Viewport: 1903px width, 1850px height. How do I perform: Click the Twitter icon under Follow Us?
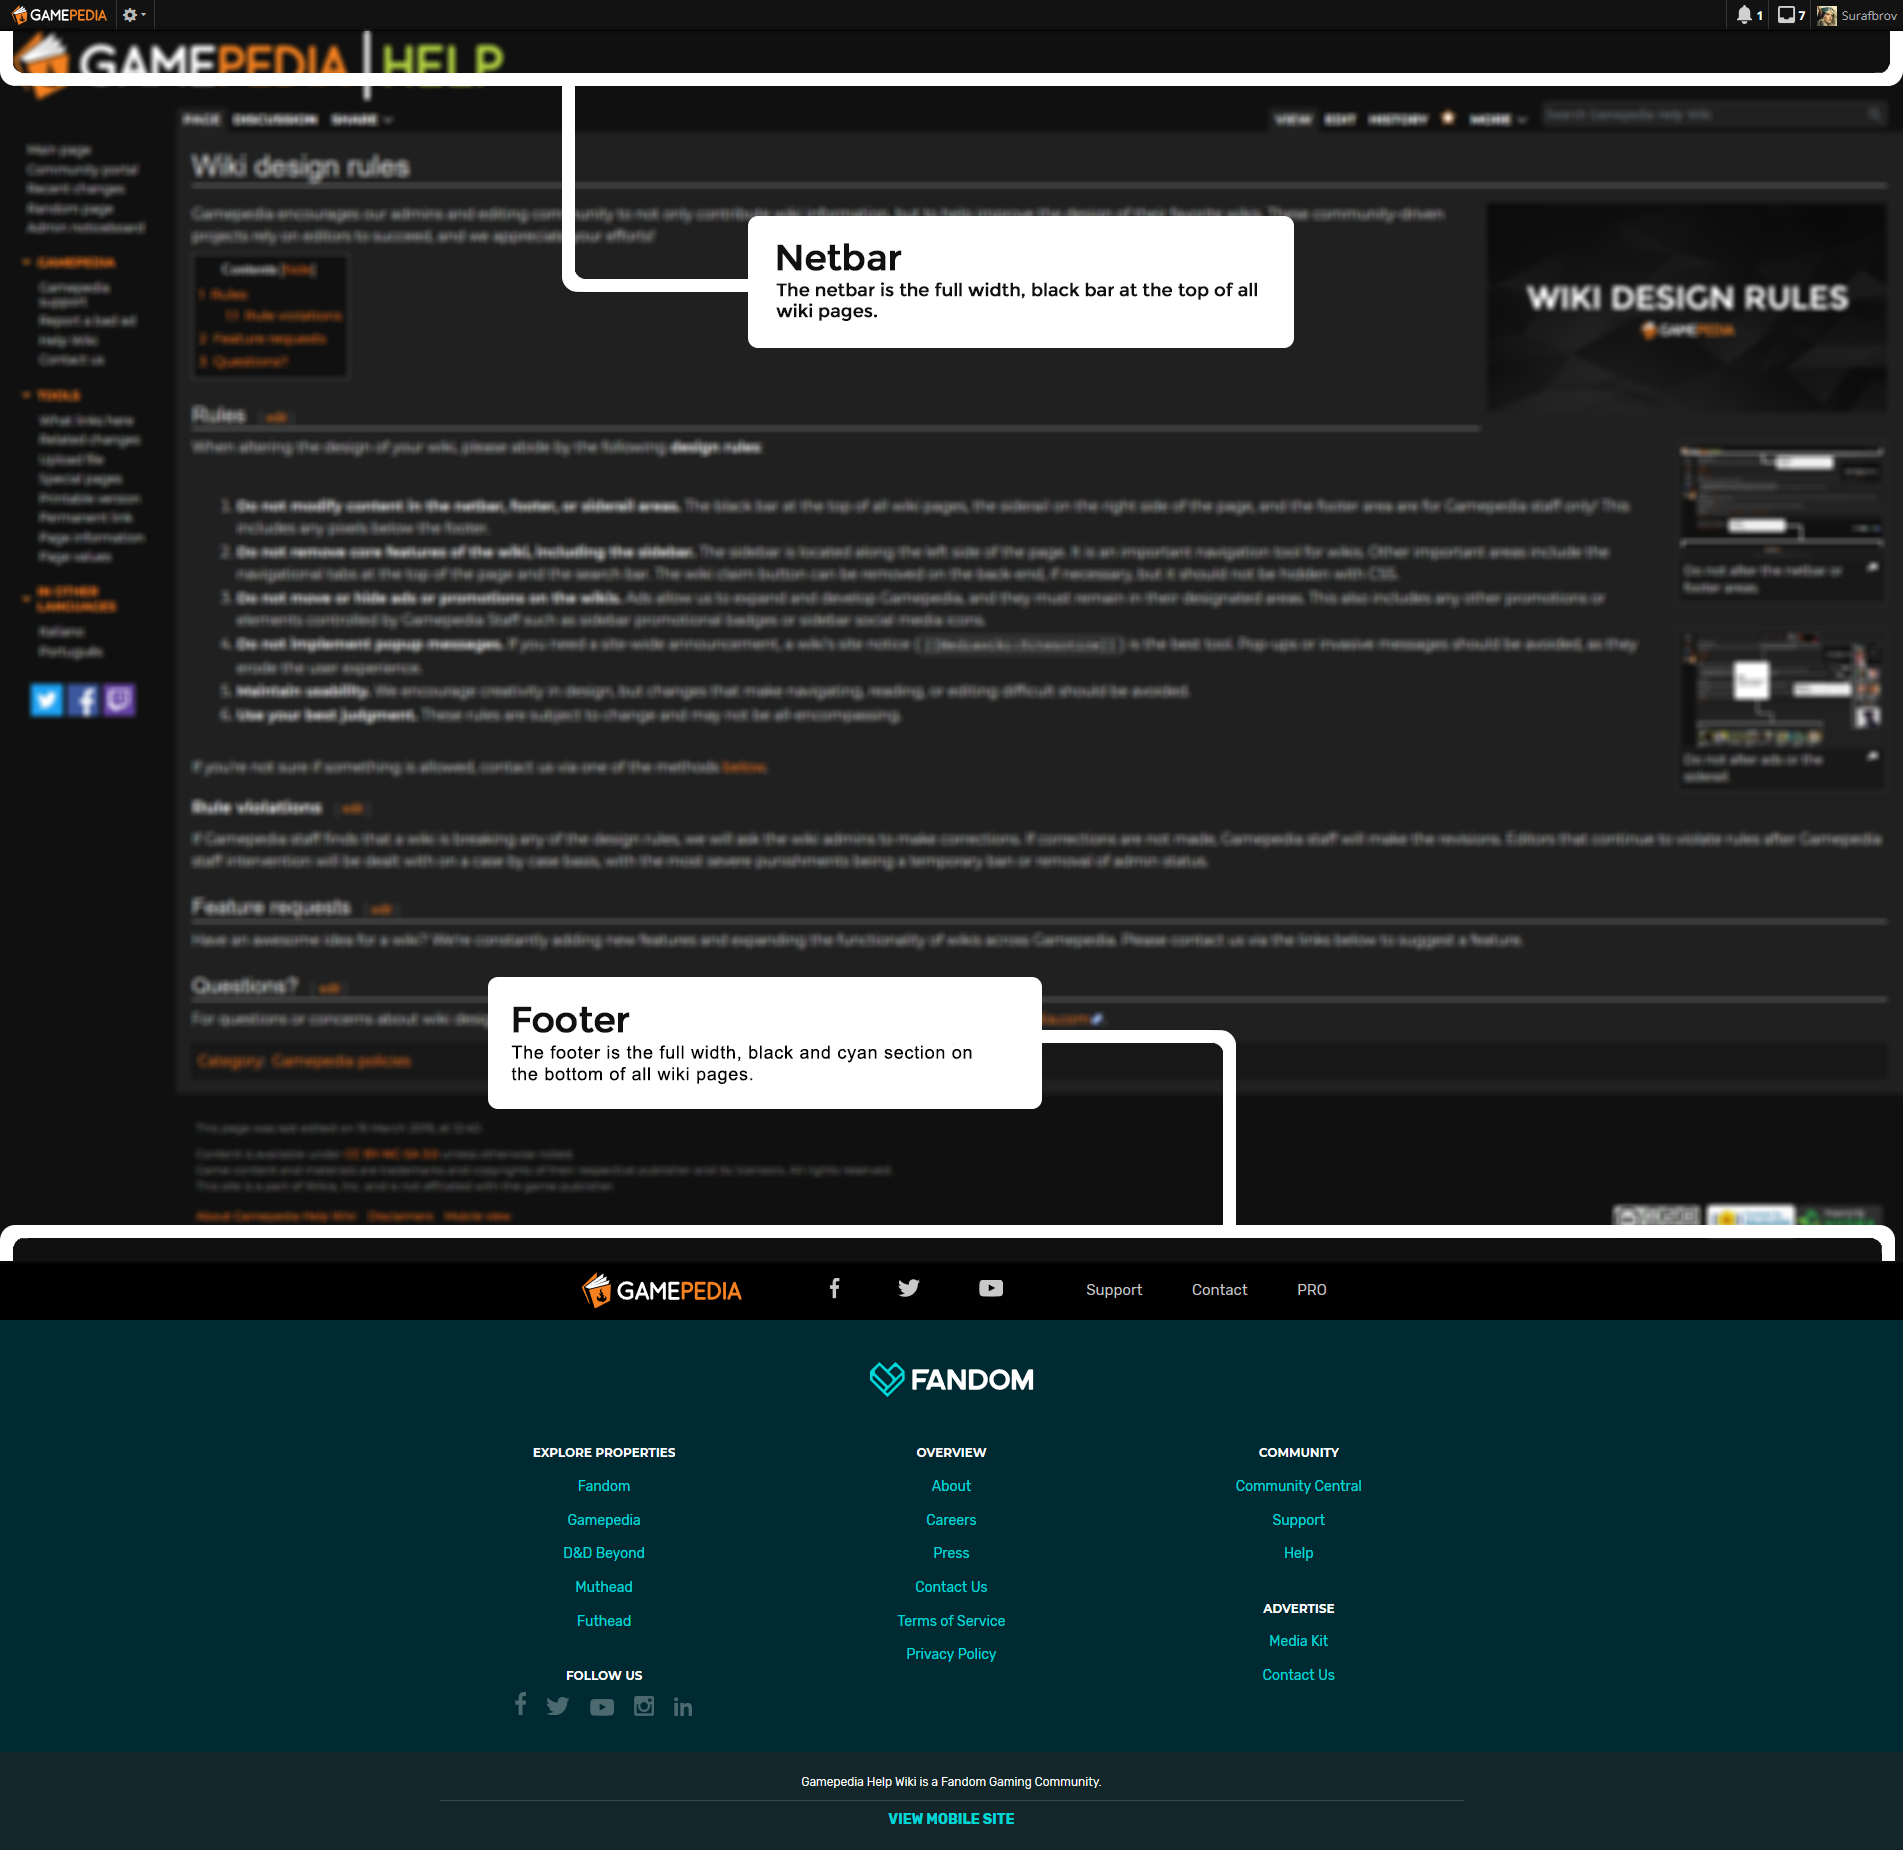[x=558, y=1706]
